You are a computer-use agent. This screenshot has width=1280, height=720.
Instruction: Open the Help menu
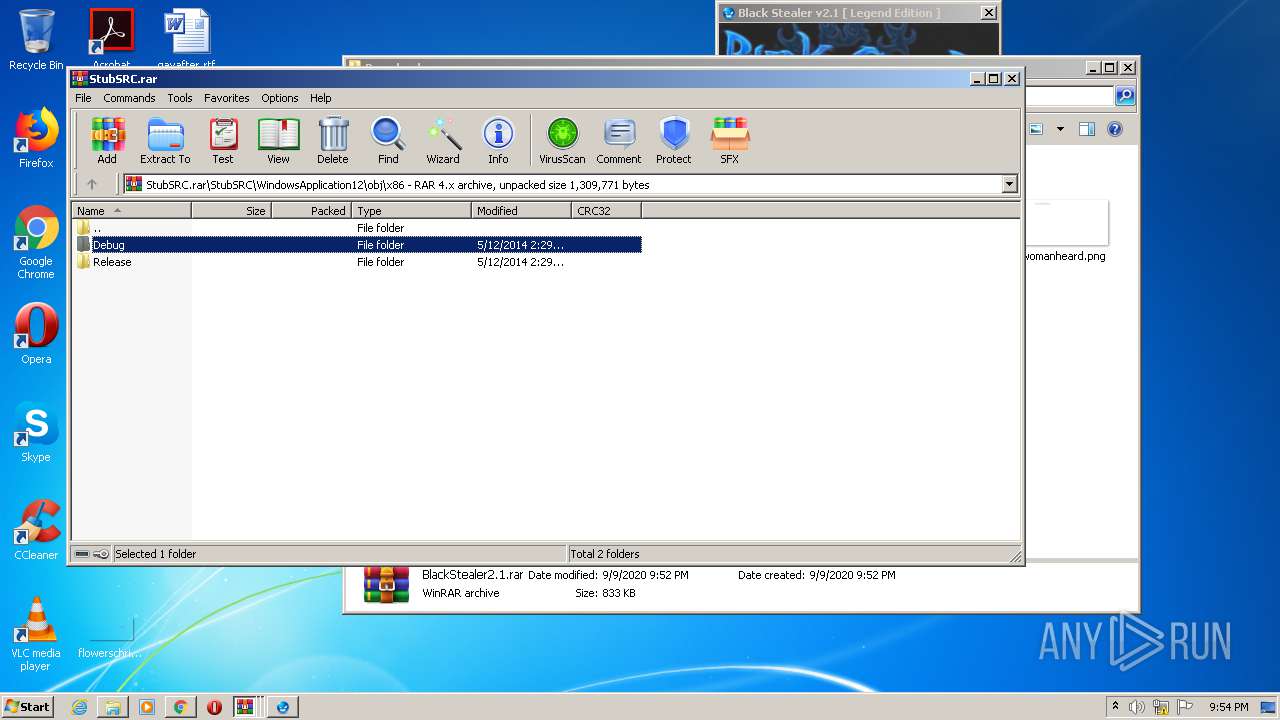click(x=320, y=98)
